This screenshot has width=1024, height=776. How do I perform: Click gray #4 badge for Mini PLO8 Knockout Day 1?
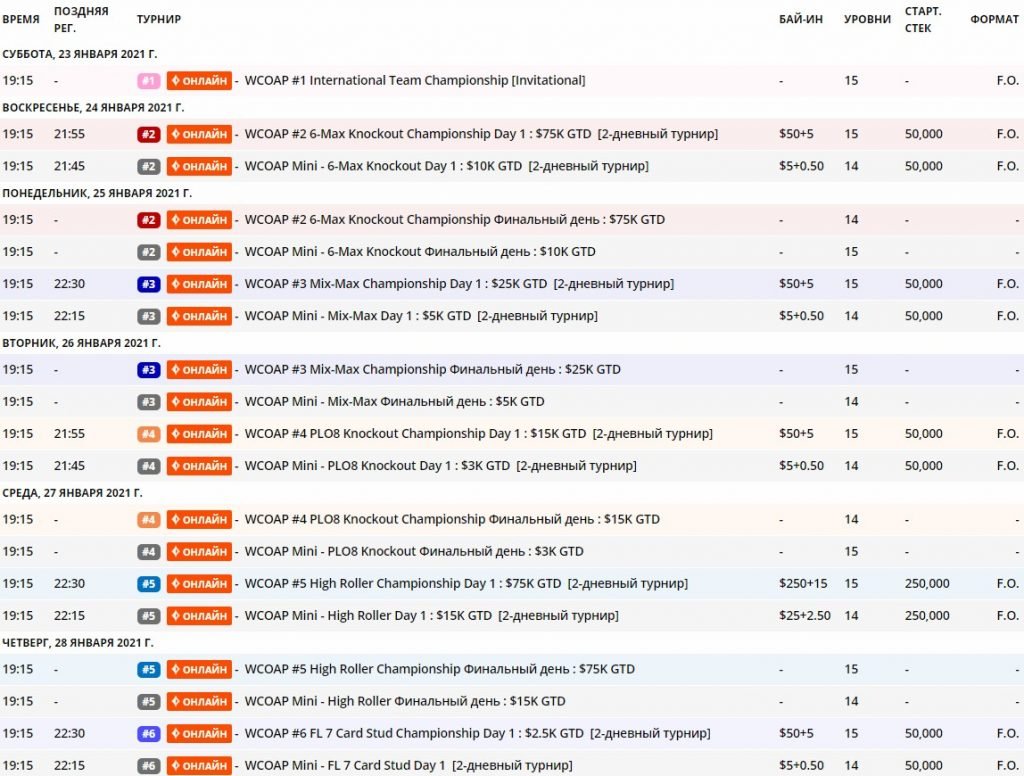tap(148, 466)
